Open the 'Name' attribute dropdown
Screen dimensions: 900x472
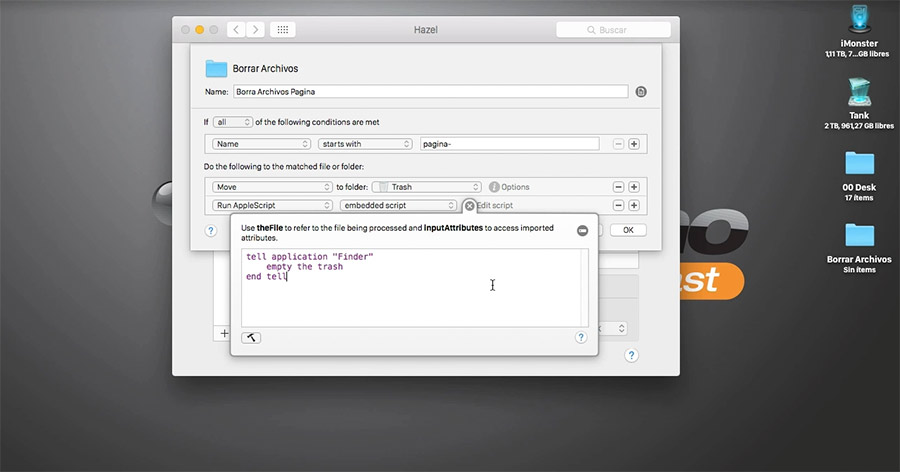pos(261,144)
